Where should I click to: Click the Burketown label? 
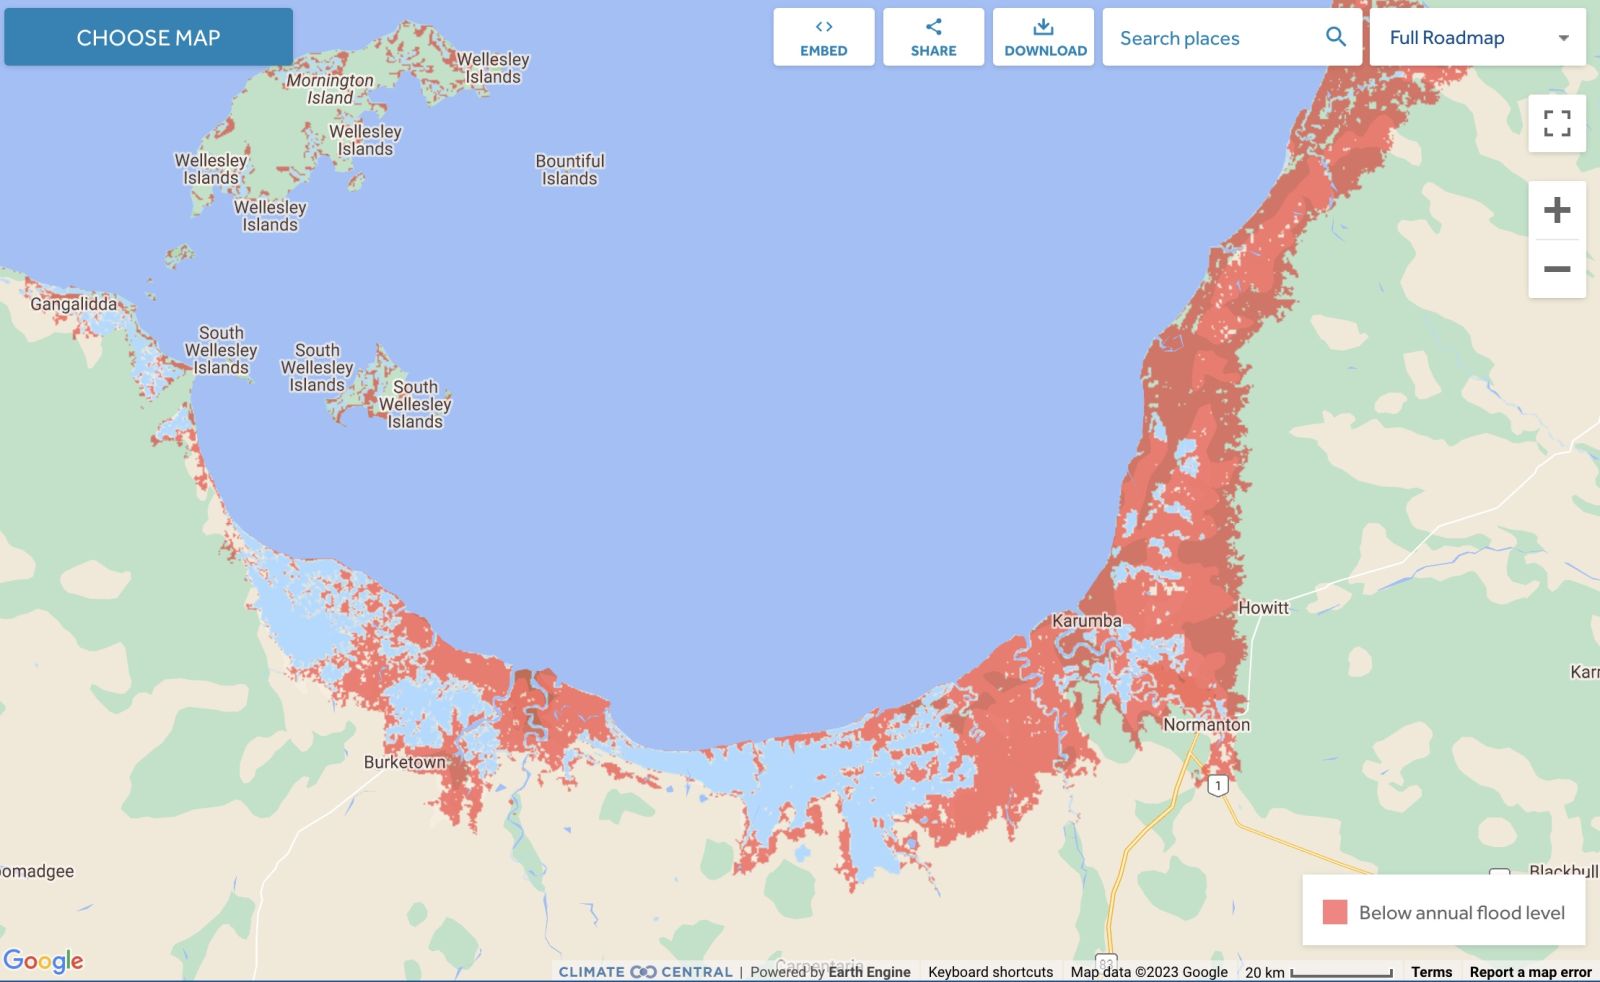point(404,762)
